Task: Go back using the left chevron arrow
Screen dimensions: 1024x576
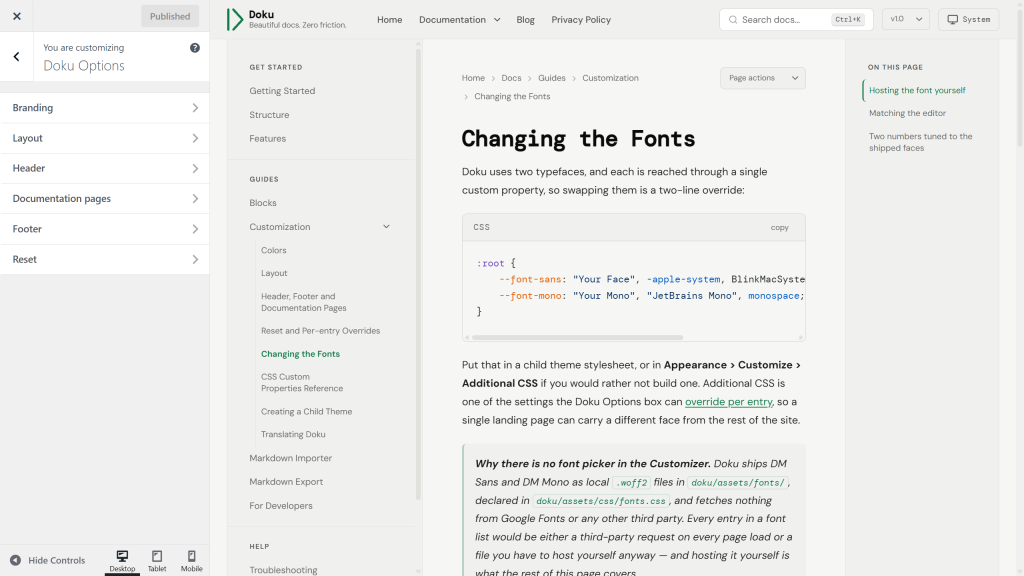Action: tap(16, 57)
